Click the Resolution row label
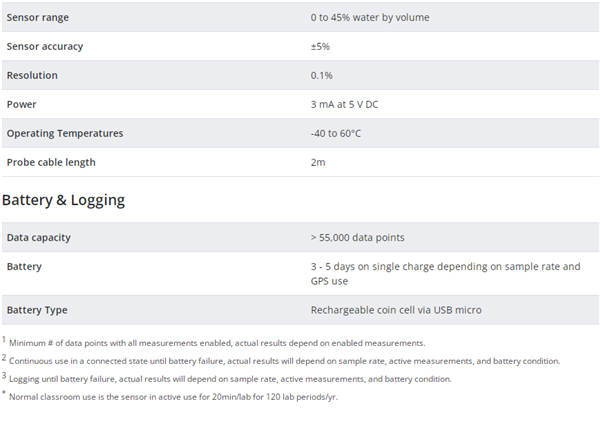 [32, 75]
